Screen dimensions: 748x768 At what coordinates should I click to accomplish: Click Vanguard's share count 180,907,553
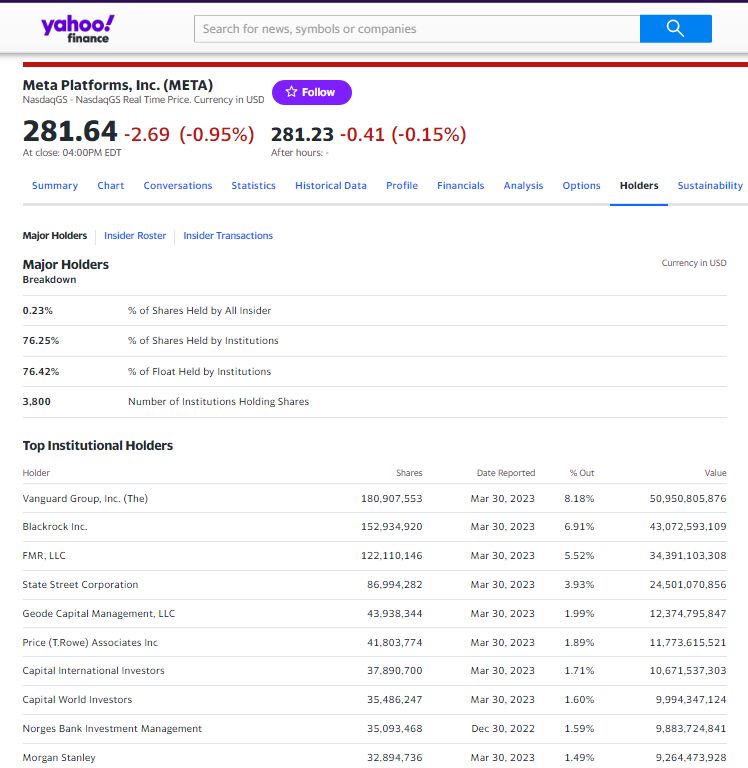coord(391,499)
